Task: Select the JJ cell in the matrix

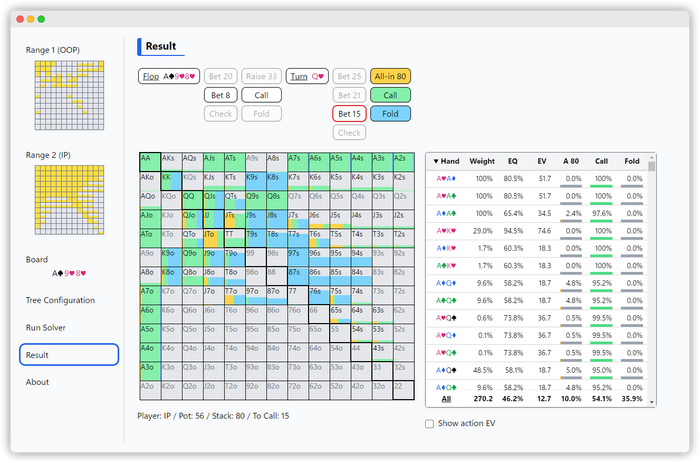Action: click(213, 219)
